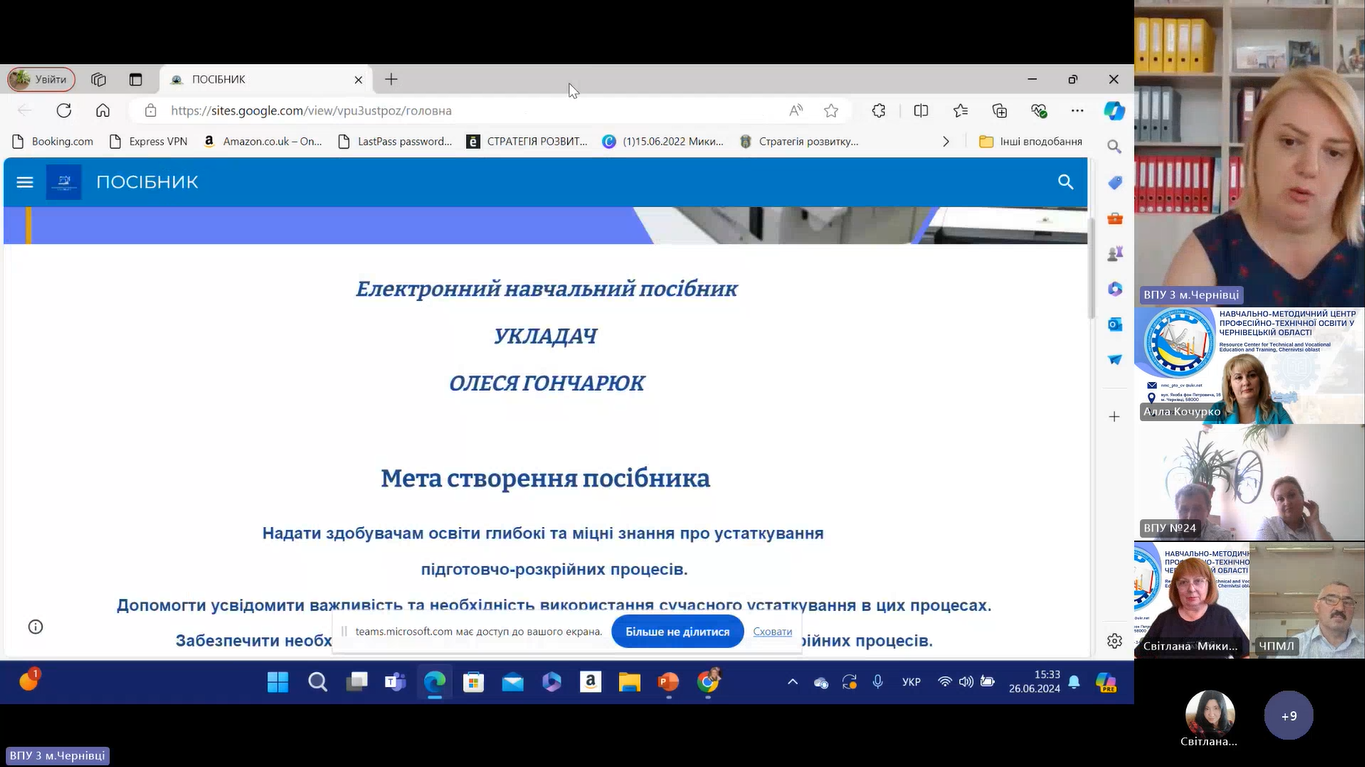Open the hamburger navigation menu of ПОСІБНИК site

(25, 182)
